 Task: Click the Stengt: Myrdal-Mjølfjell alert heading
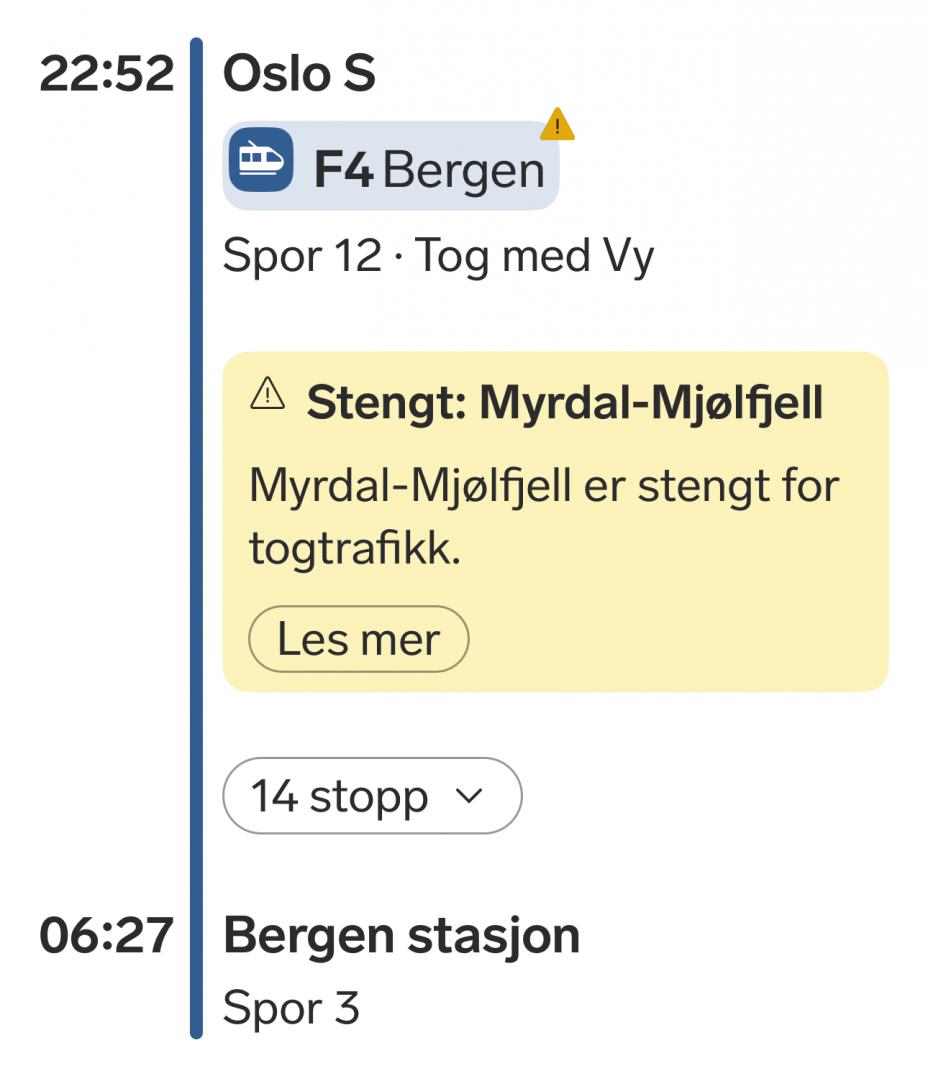[564, 402]
